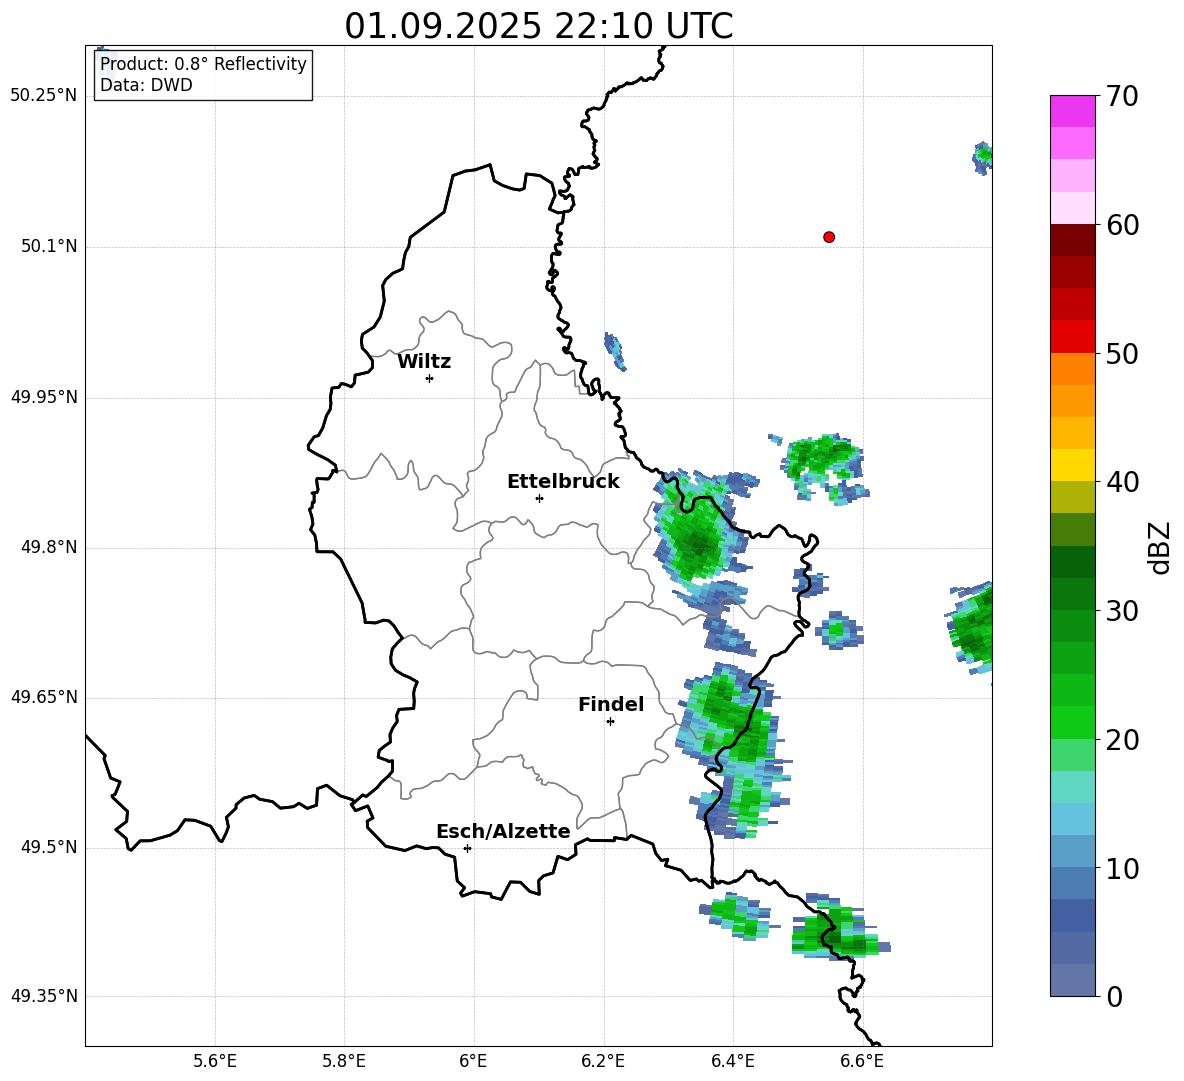Click the 30 colorbar tick label
1184x1081 pixels.
(x=1122, y=611)
